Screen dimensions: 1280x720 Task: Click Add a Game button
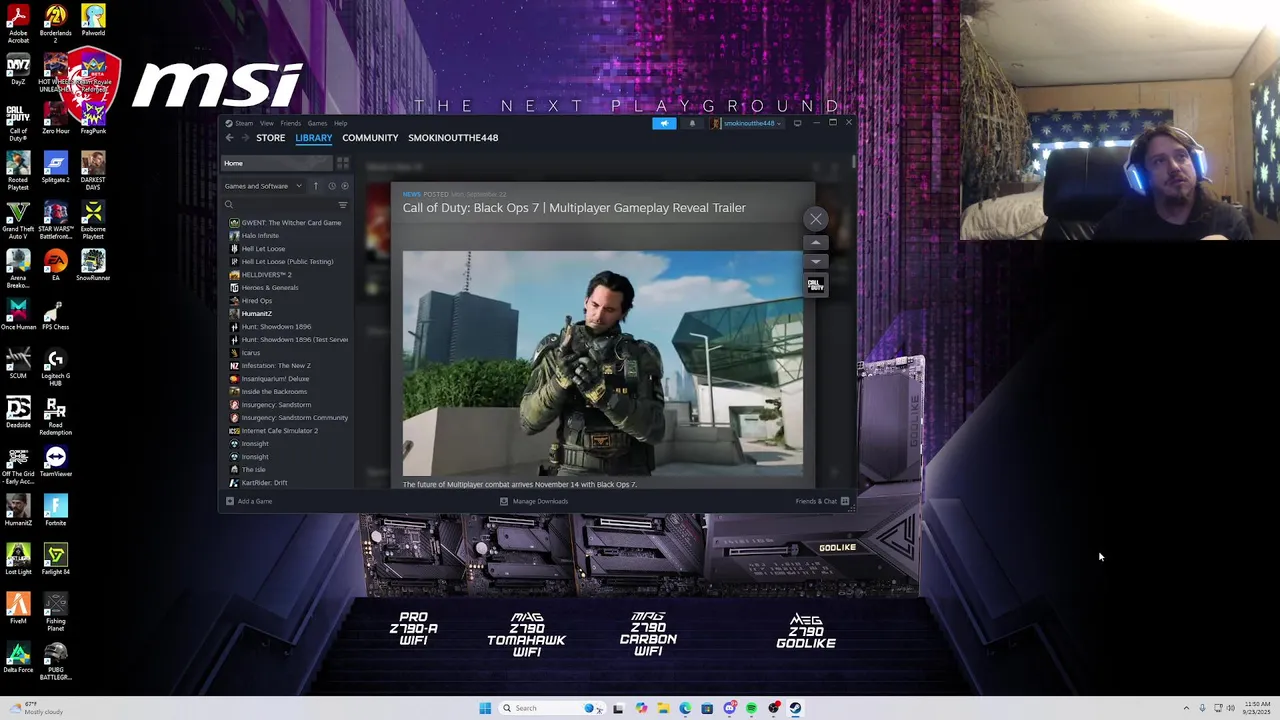(249, 501)
